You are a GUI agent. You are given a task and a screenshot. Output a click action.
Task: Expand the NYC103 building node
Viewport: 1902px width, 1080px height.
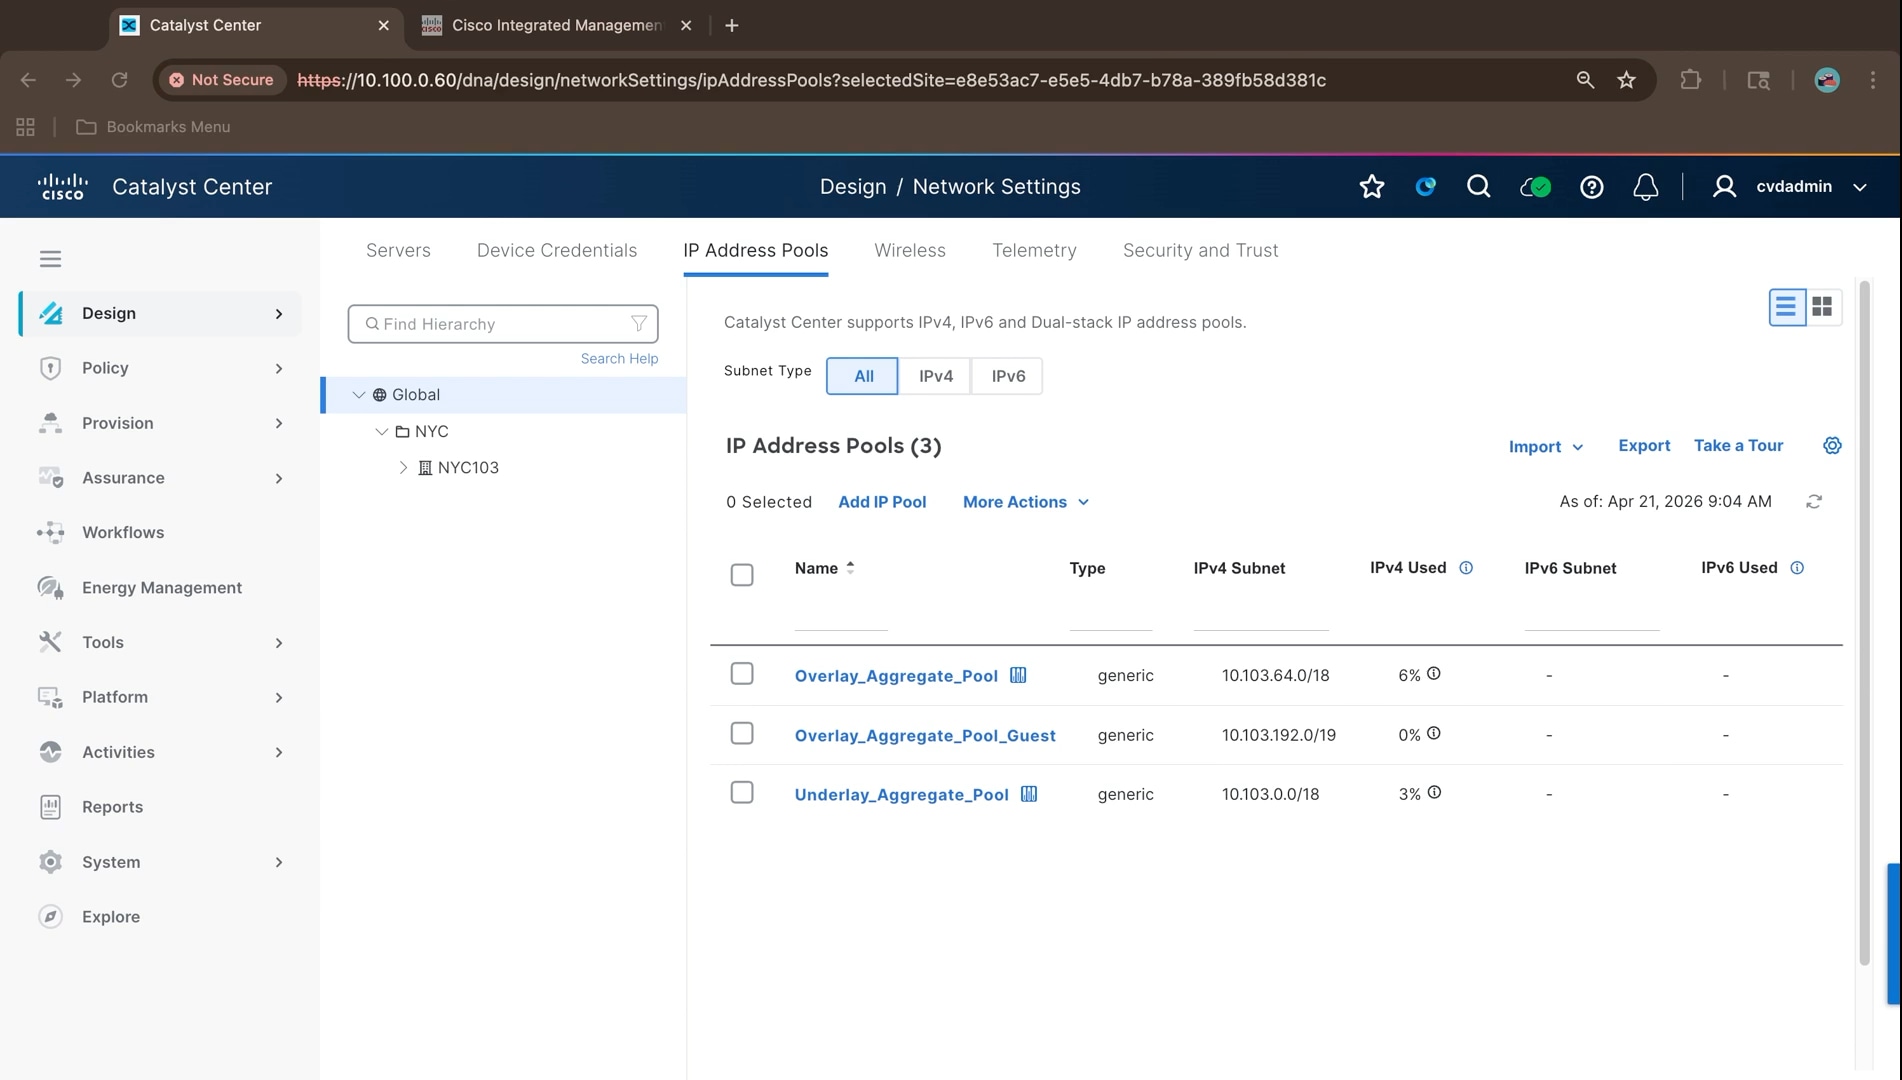point(403,468)
